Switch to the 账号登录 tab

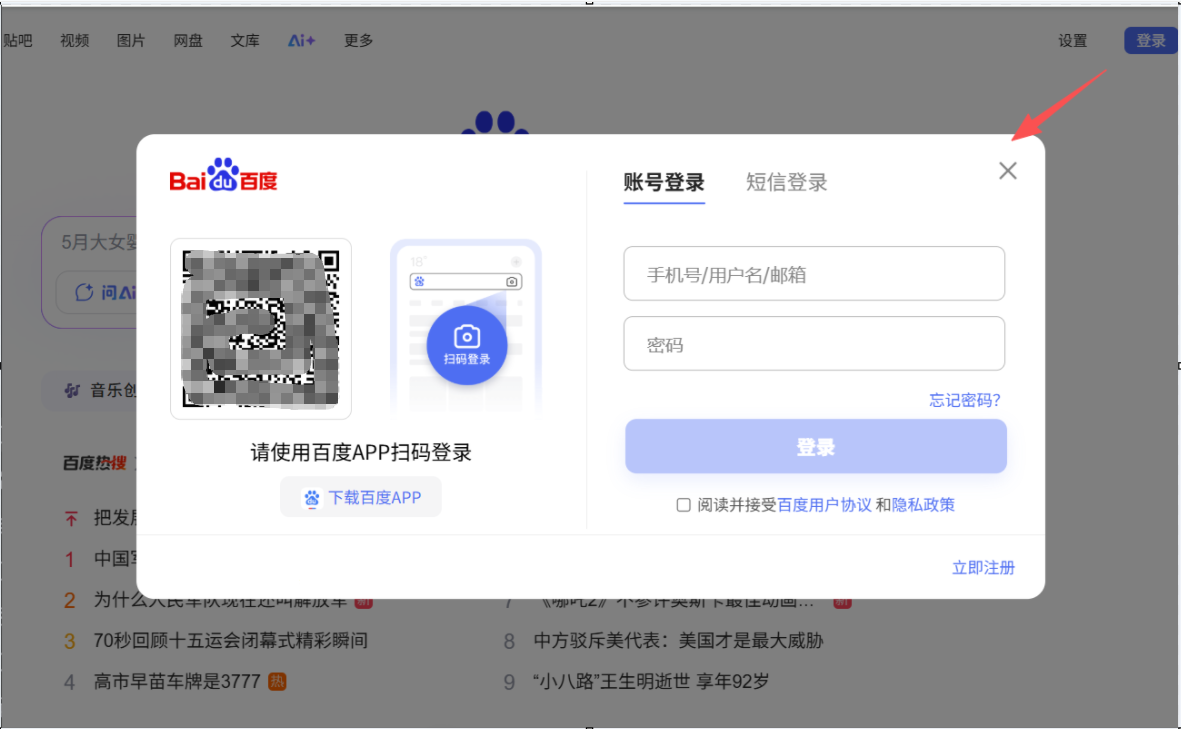[x=664, y=182]
